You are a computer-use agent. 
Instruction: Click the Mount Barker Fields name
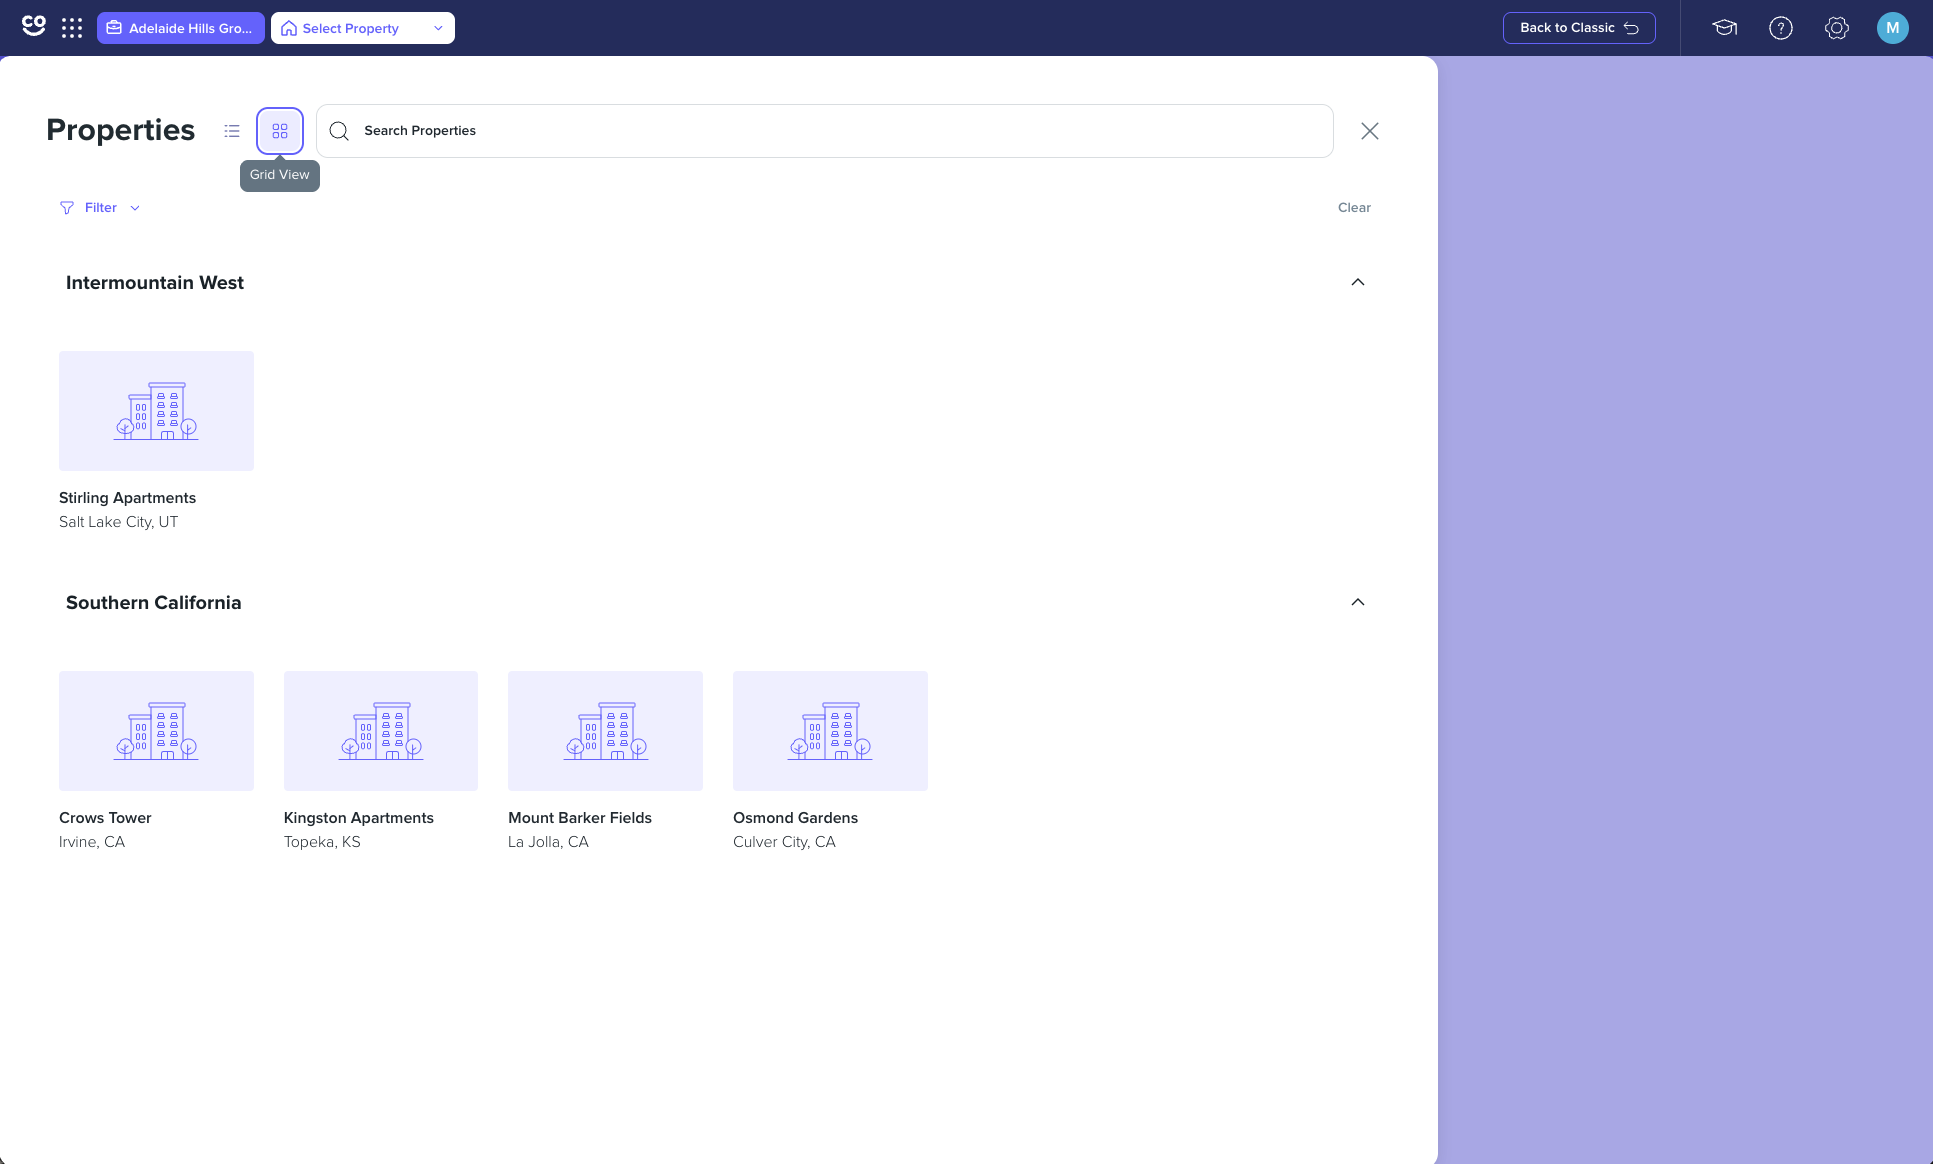pyautogui.click(x=580, y=818)
